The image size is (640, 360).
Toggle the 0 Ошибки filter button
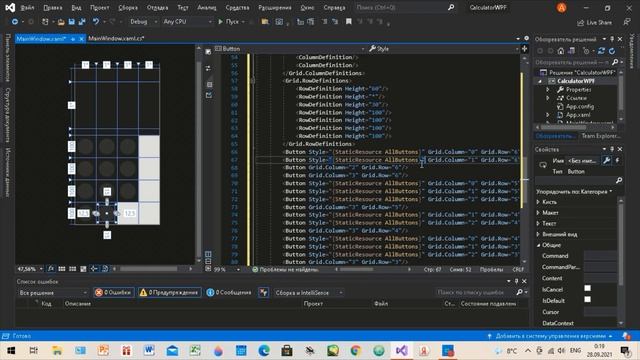[113, 293]
